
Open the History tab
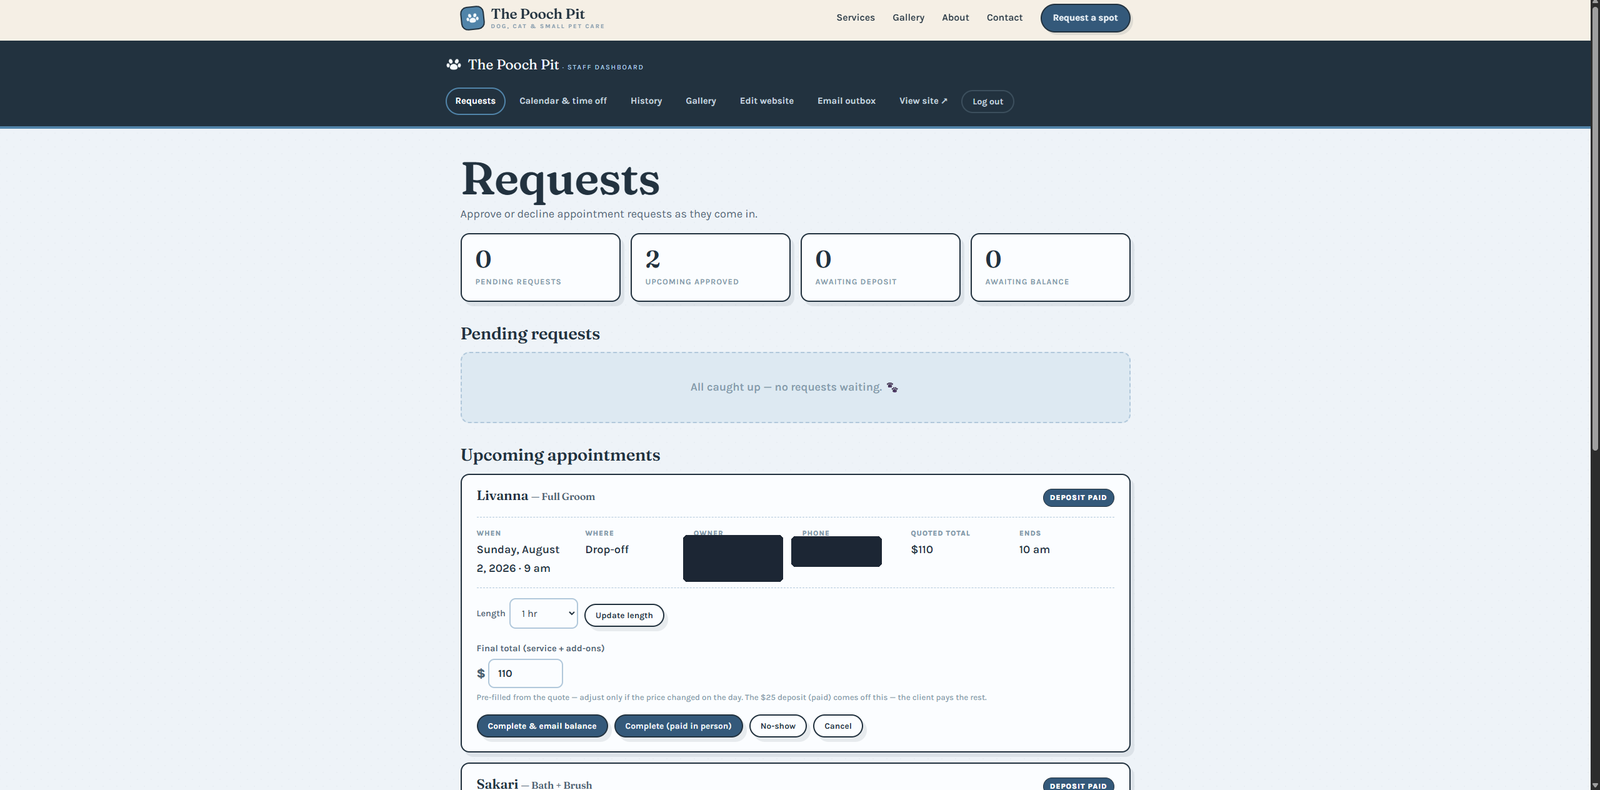646,101
